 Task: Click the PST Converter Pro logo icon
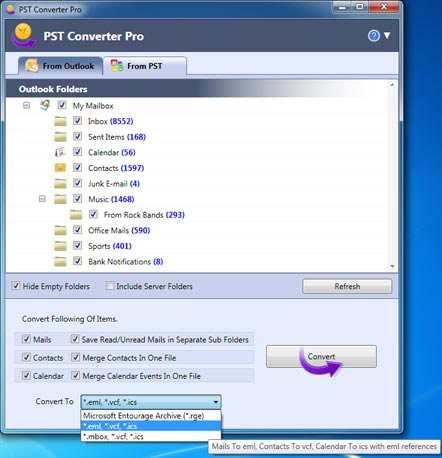(23, 35)
